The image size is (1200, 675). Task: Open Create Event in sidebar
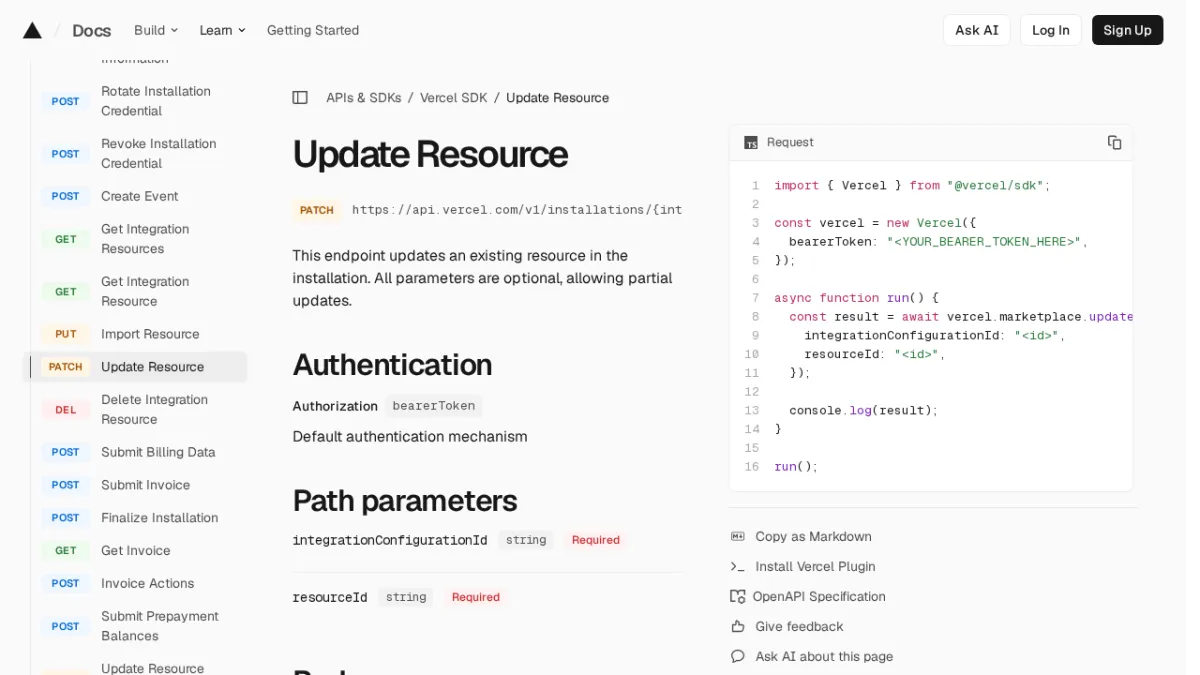click(x=139, y=196)
